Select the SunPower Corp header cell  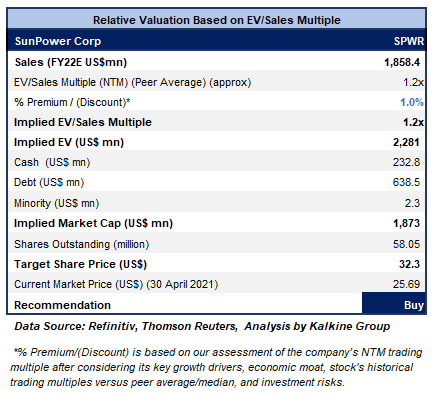click(58, 41)
